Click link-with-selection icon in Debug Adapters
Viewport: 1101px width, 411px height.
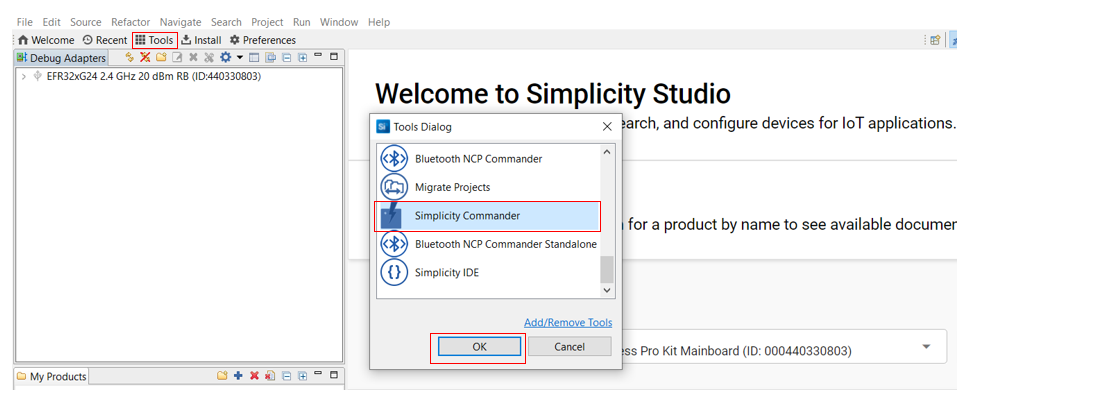point(270,57)
